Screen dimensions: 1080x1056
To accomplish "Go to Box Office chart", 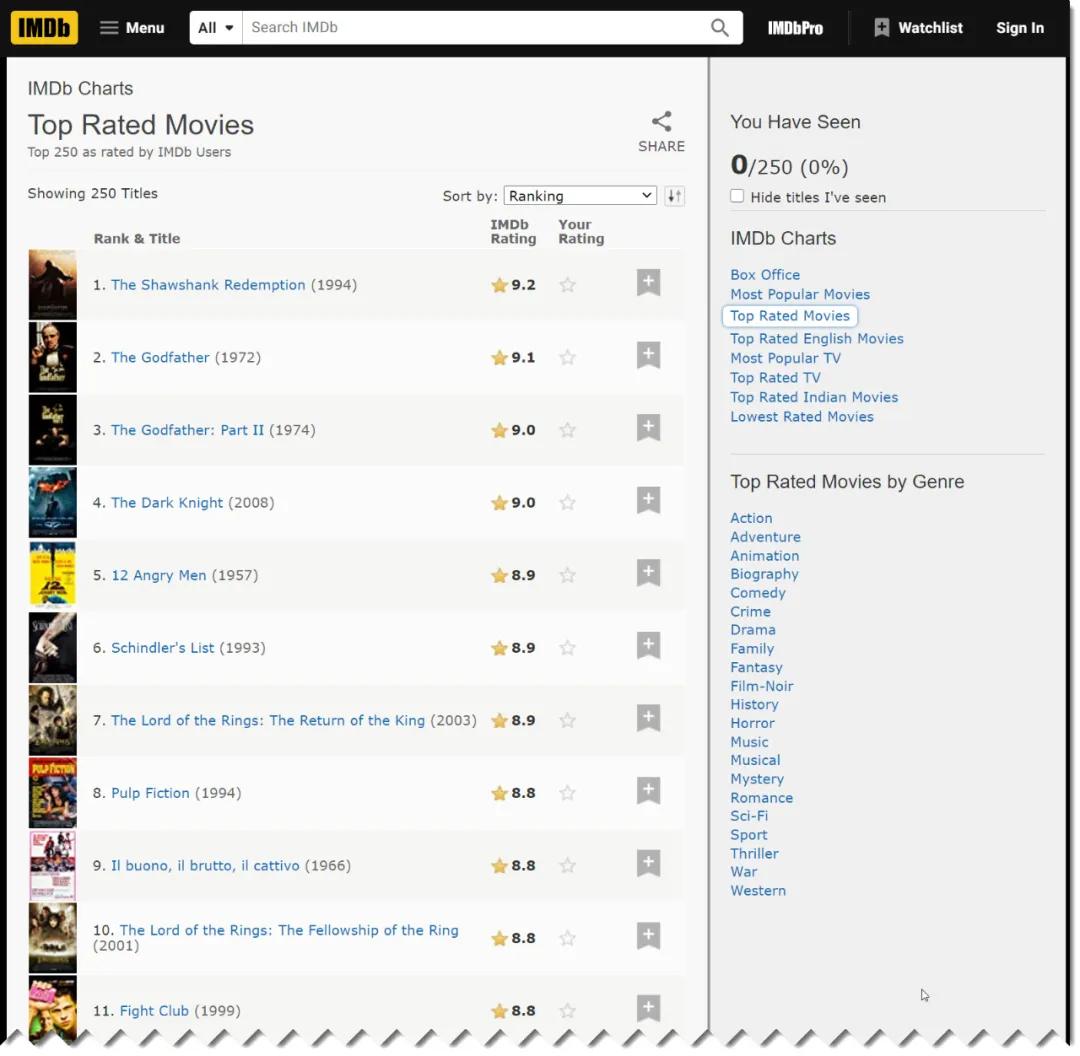I will tap(765, 275).
